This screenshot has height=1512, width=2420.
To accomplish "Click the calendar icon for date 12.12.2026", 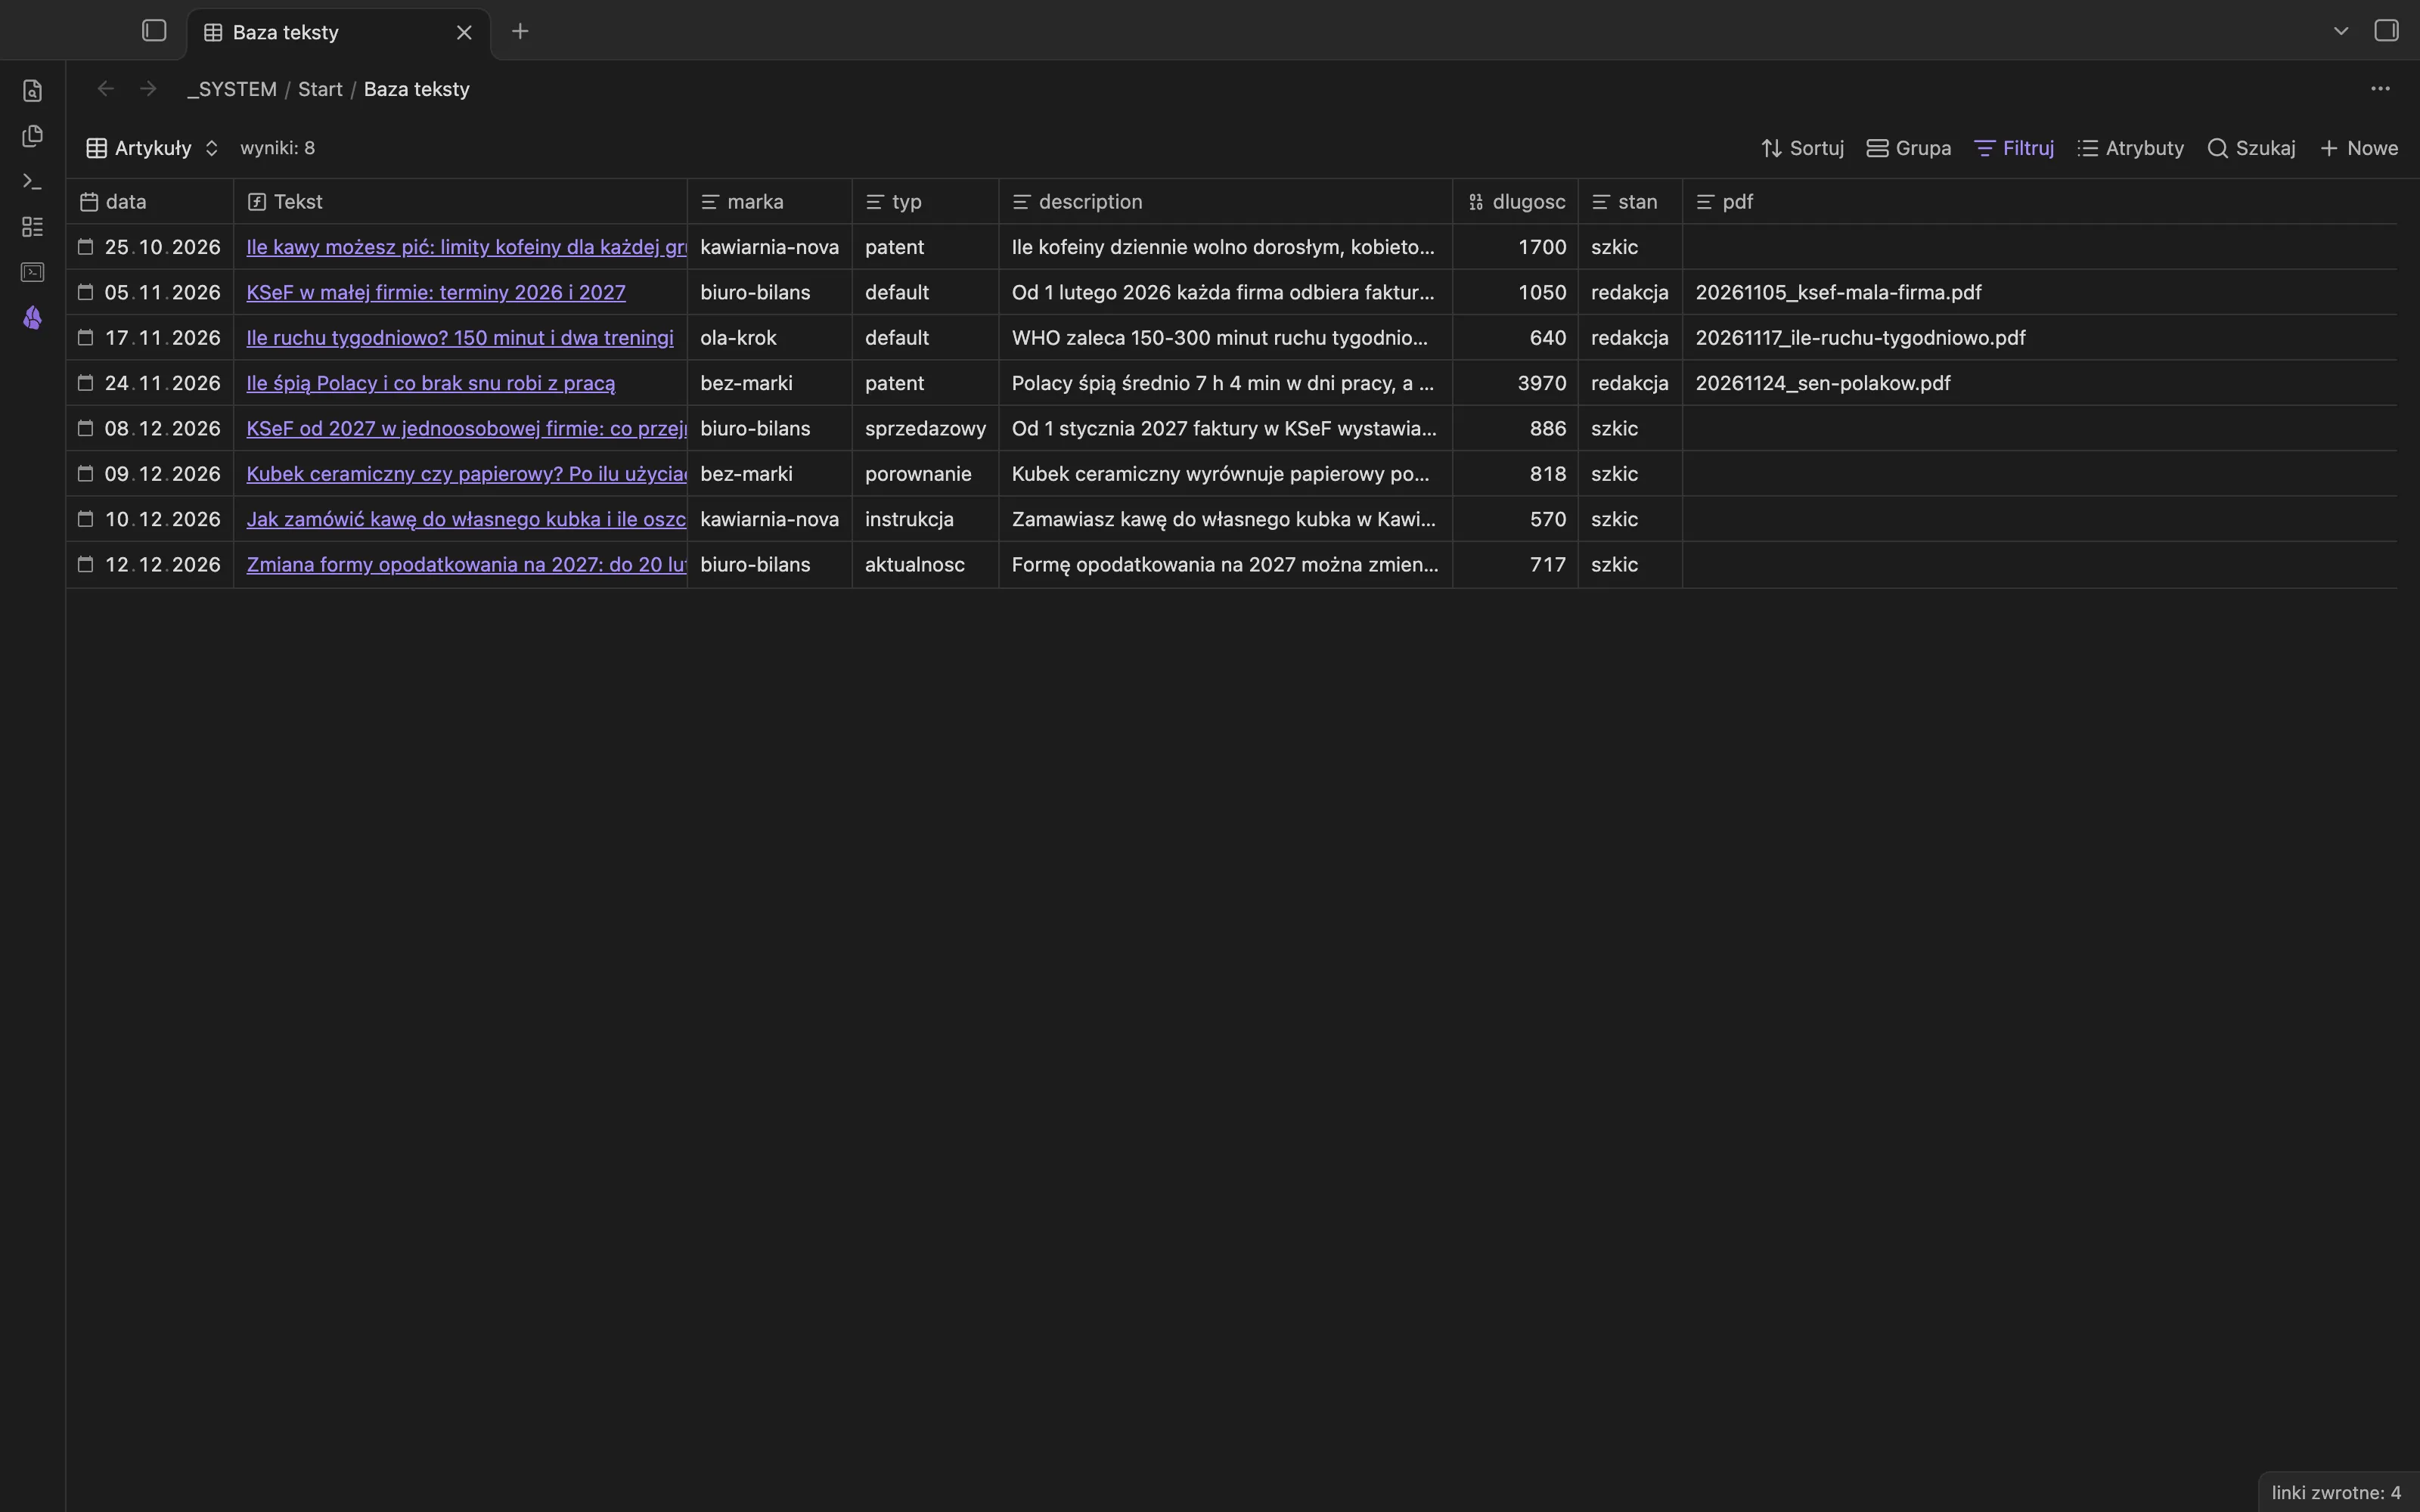I will coord(86,565).
